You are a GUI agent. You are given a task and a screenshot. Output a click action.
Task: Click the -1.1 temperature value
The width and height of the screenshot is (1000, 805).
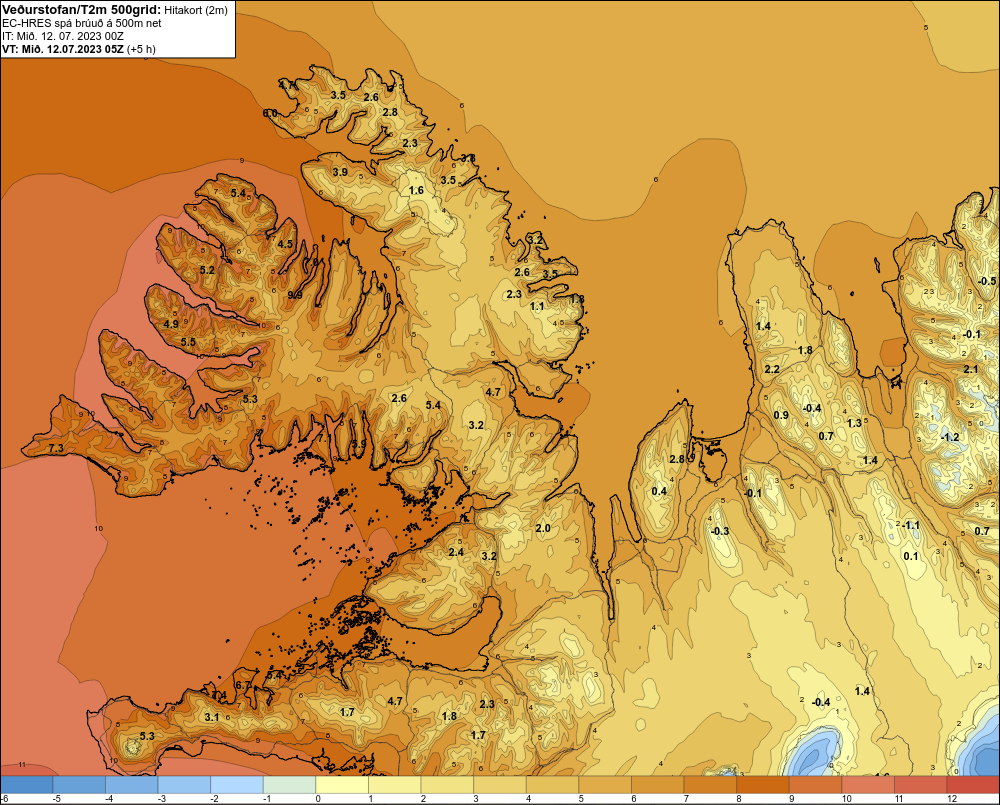pos(911,526)
